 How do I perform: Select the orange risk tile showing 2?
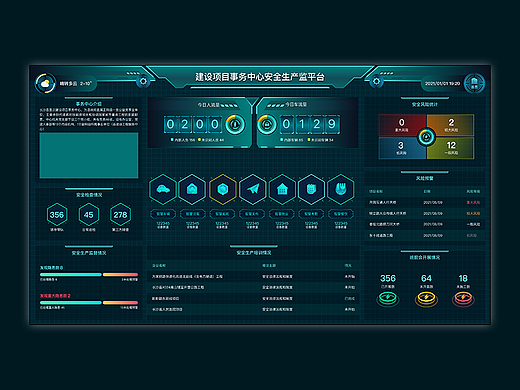coord(451,125)
